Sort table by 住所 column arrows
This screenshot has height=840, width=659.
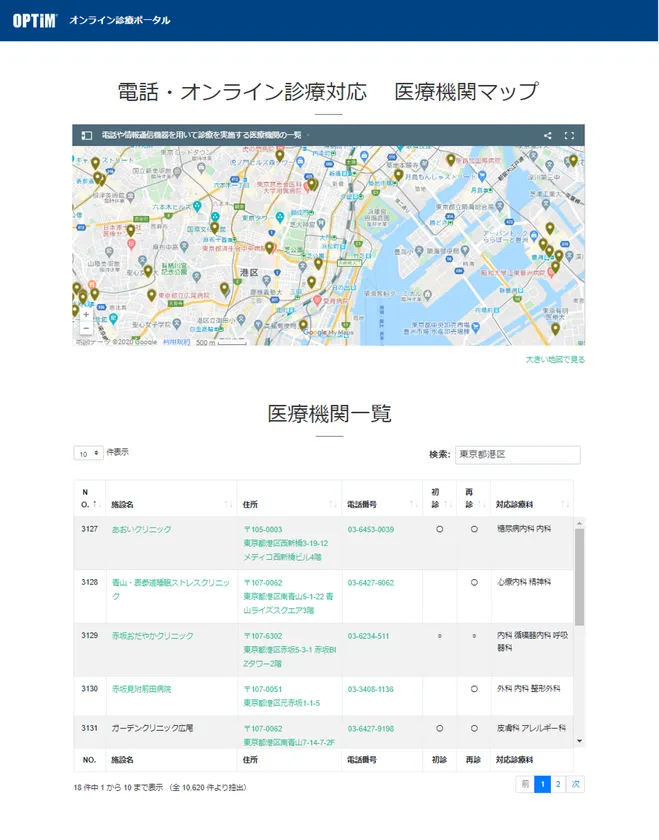point(333,504)
